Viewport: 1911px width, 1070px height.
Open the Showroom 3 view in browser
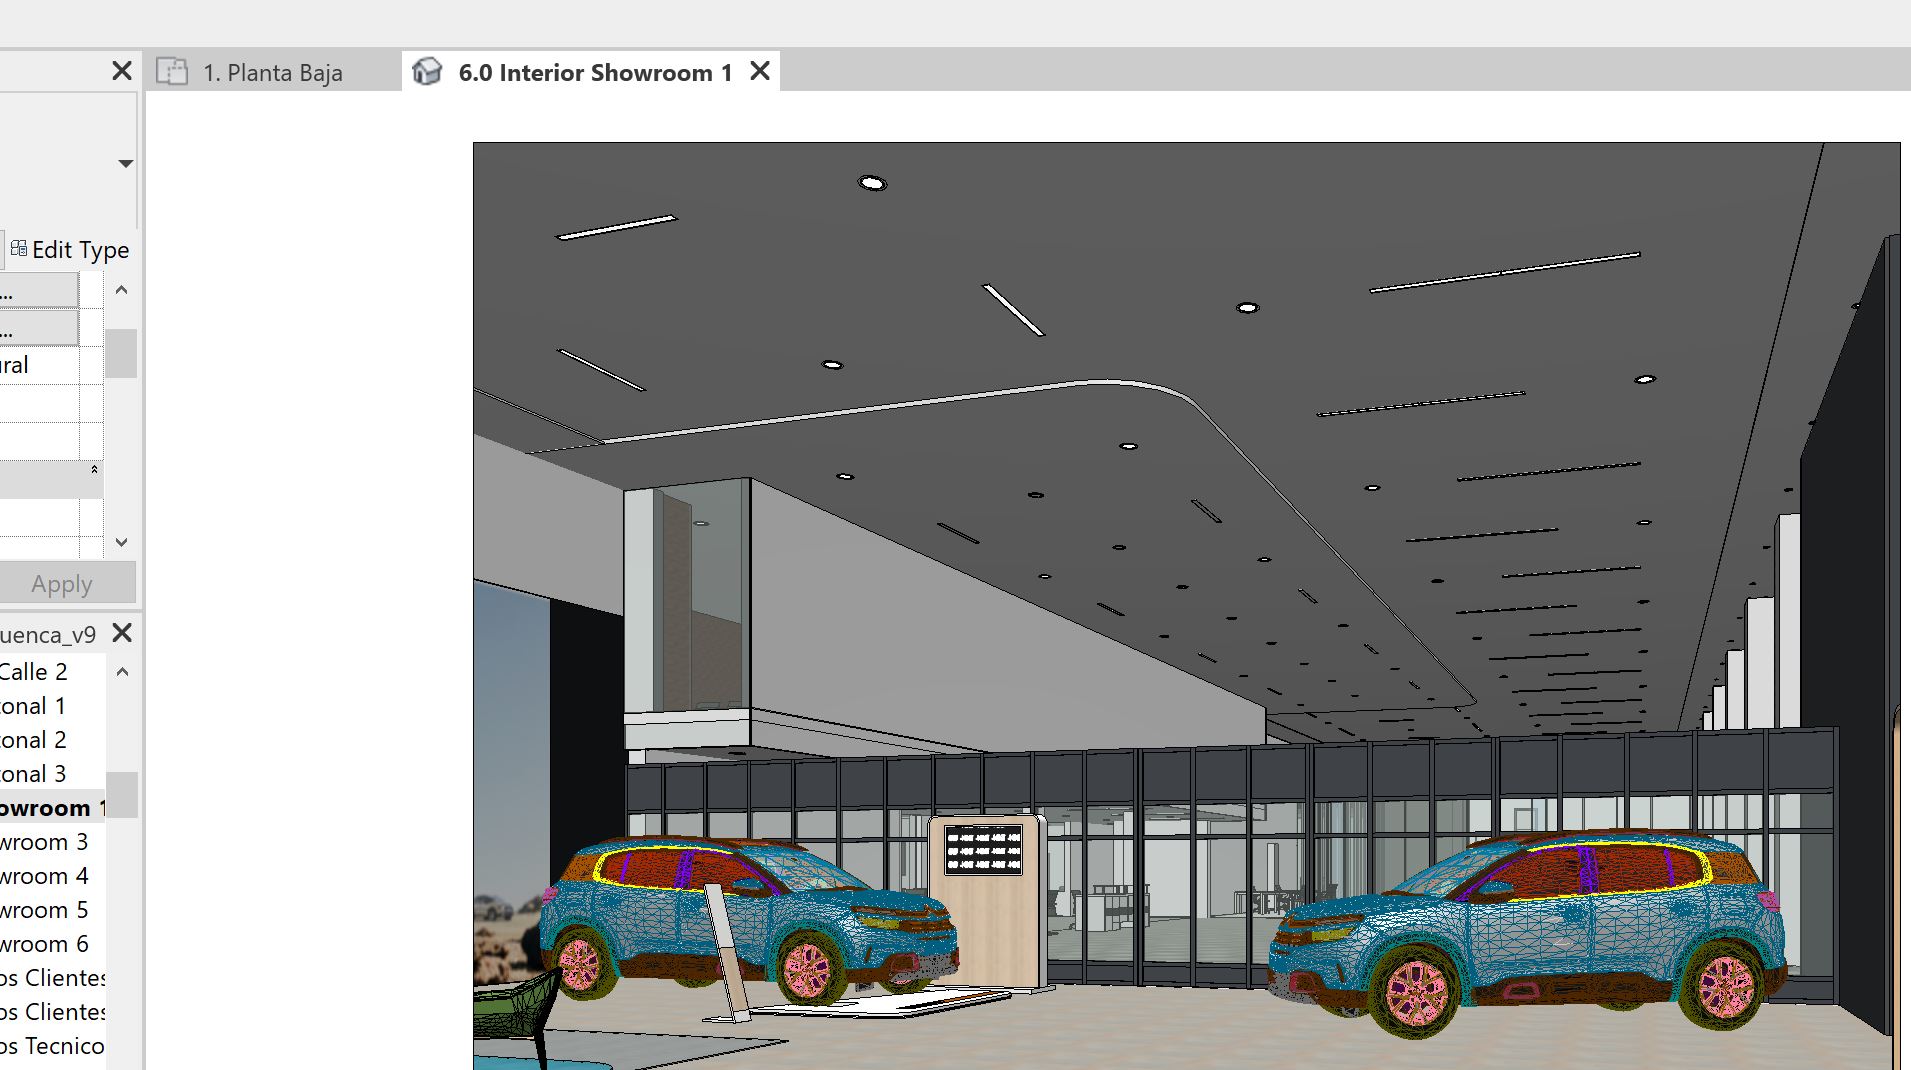coord(42,841)
